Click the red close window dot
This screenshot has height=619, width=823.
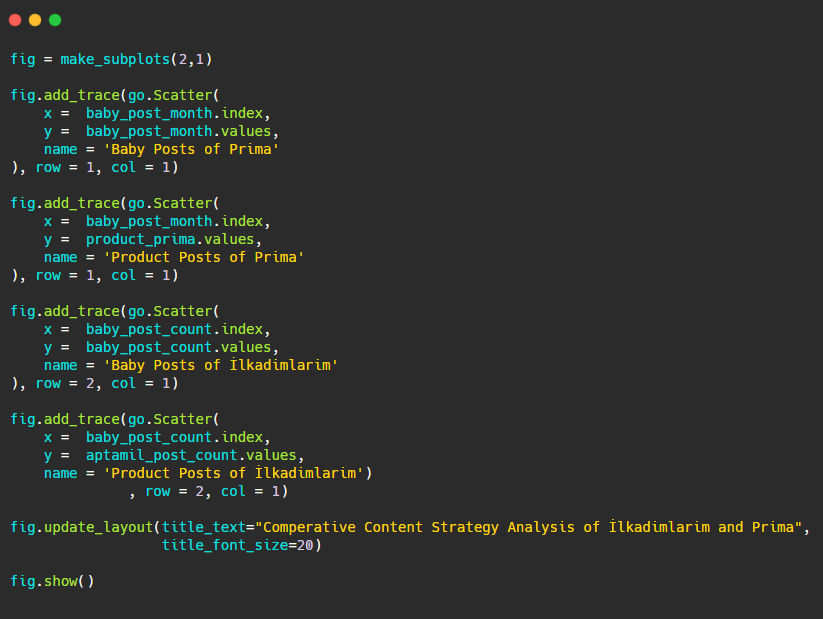[15, 20]
